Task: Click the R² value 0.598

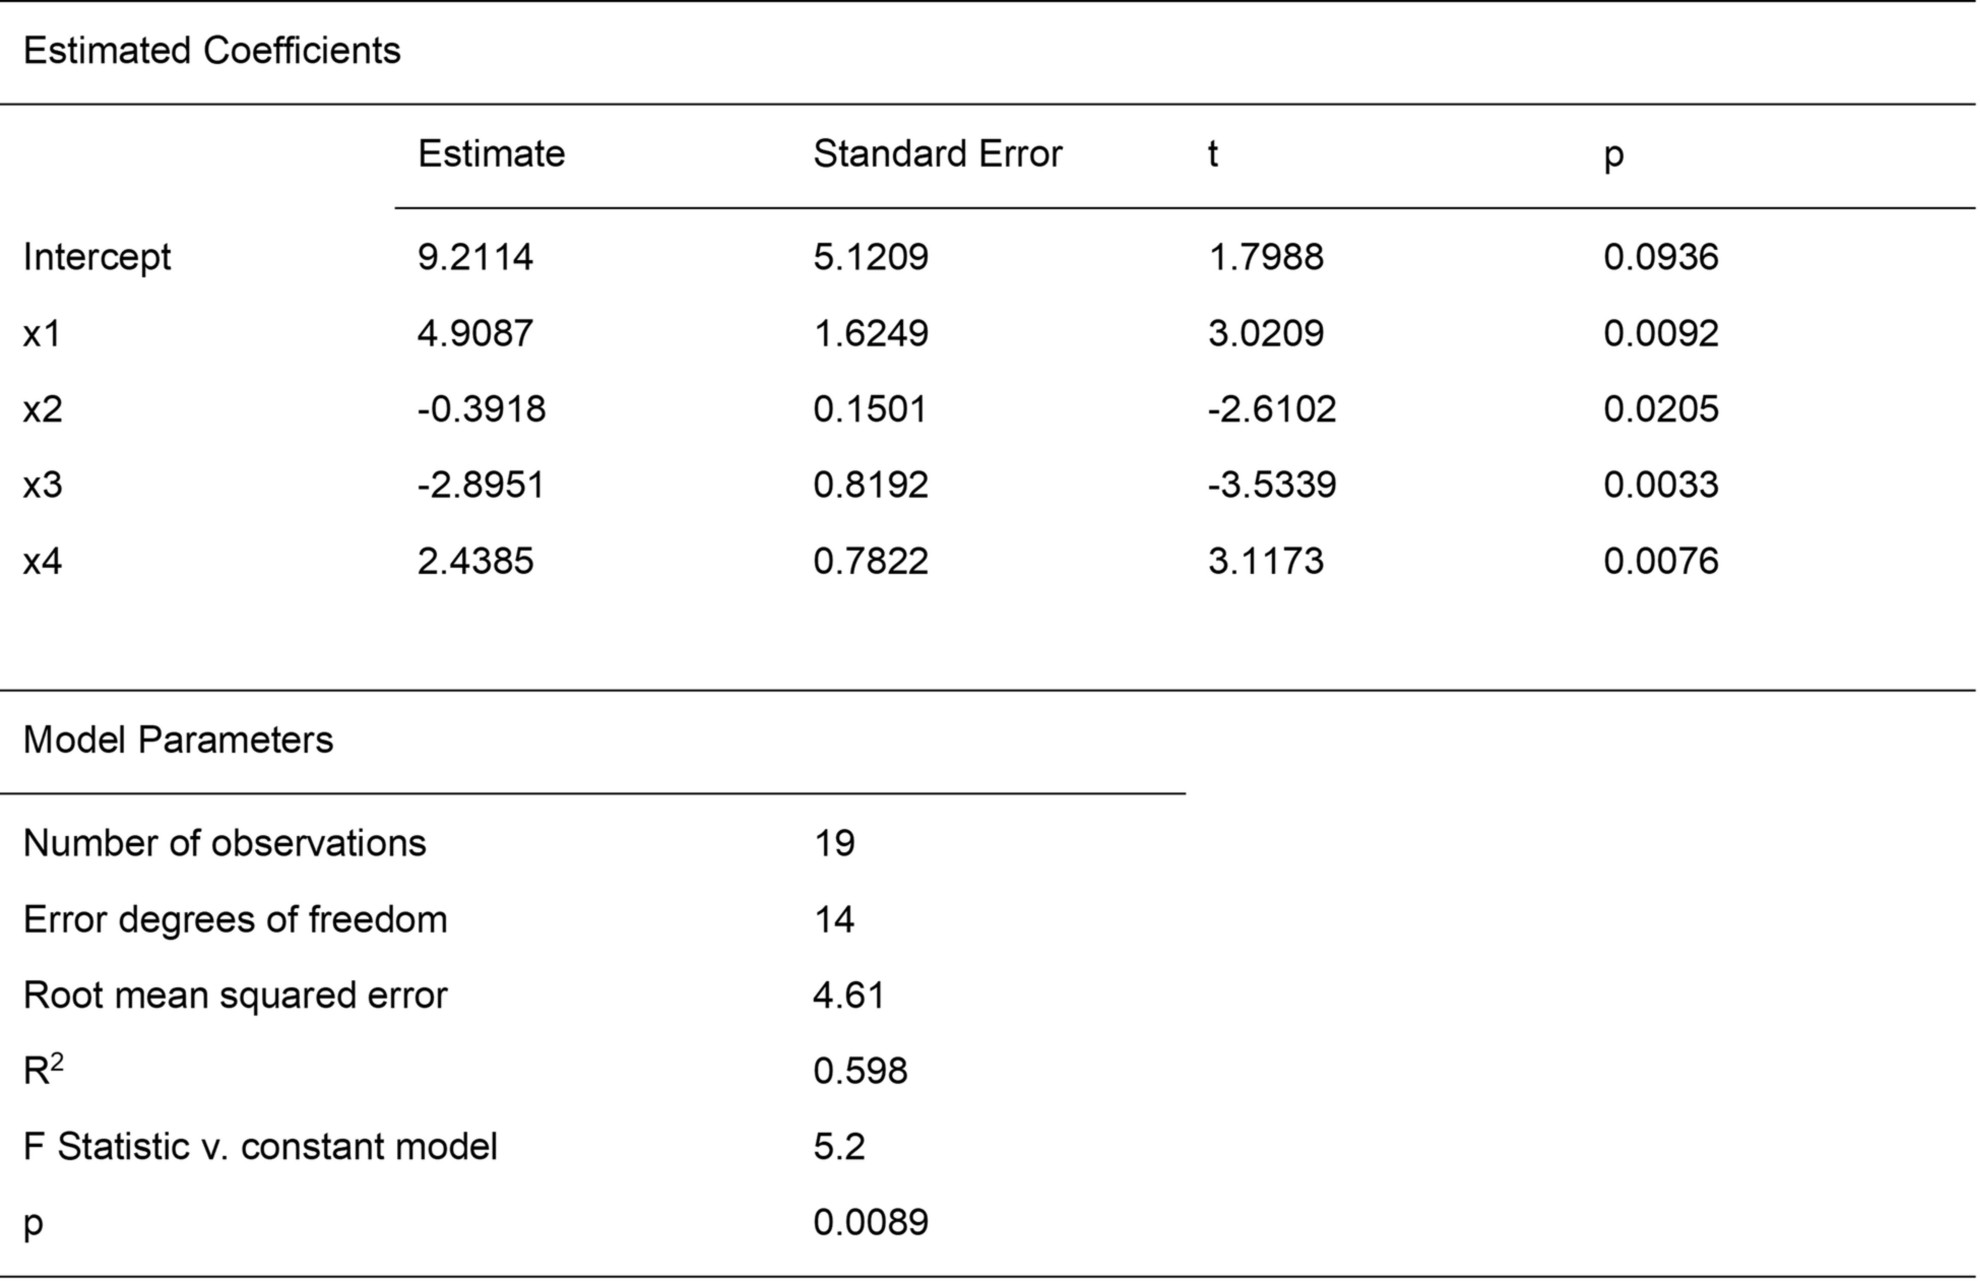Action: [x=860, y=1072]
